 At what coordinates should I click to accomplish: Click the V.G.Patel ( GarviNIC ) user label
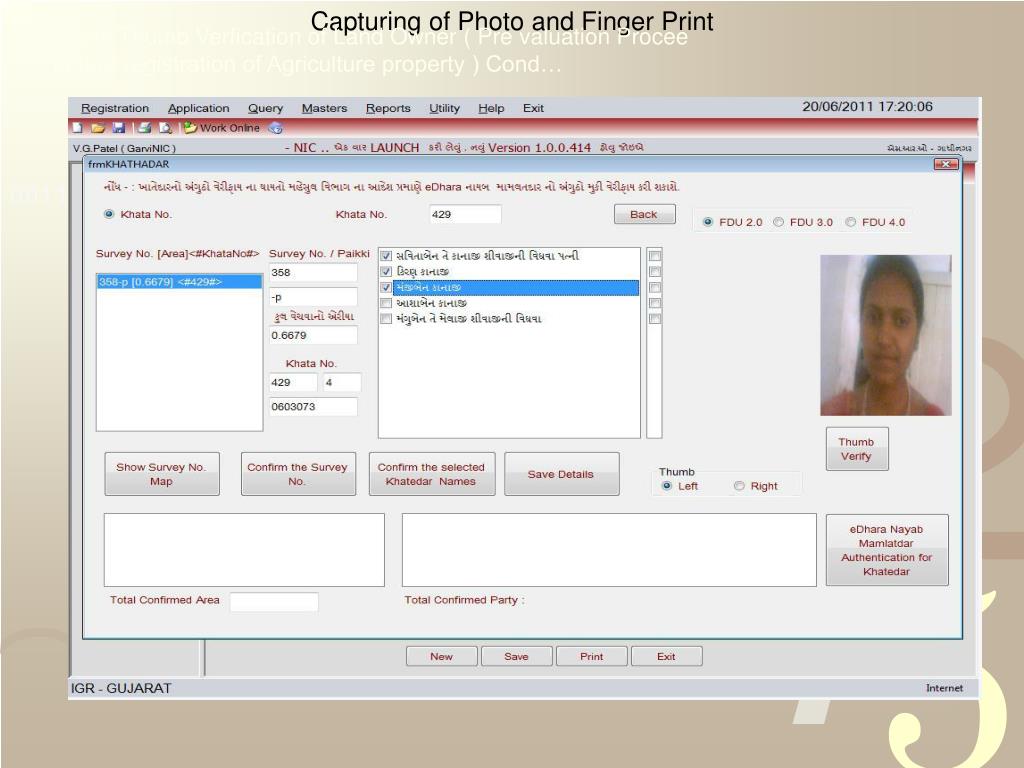124,148
